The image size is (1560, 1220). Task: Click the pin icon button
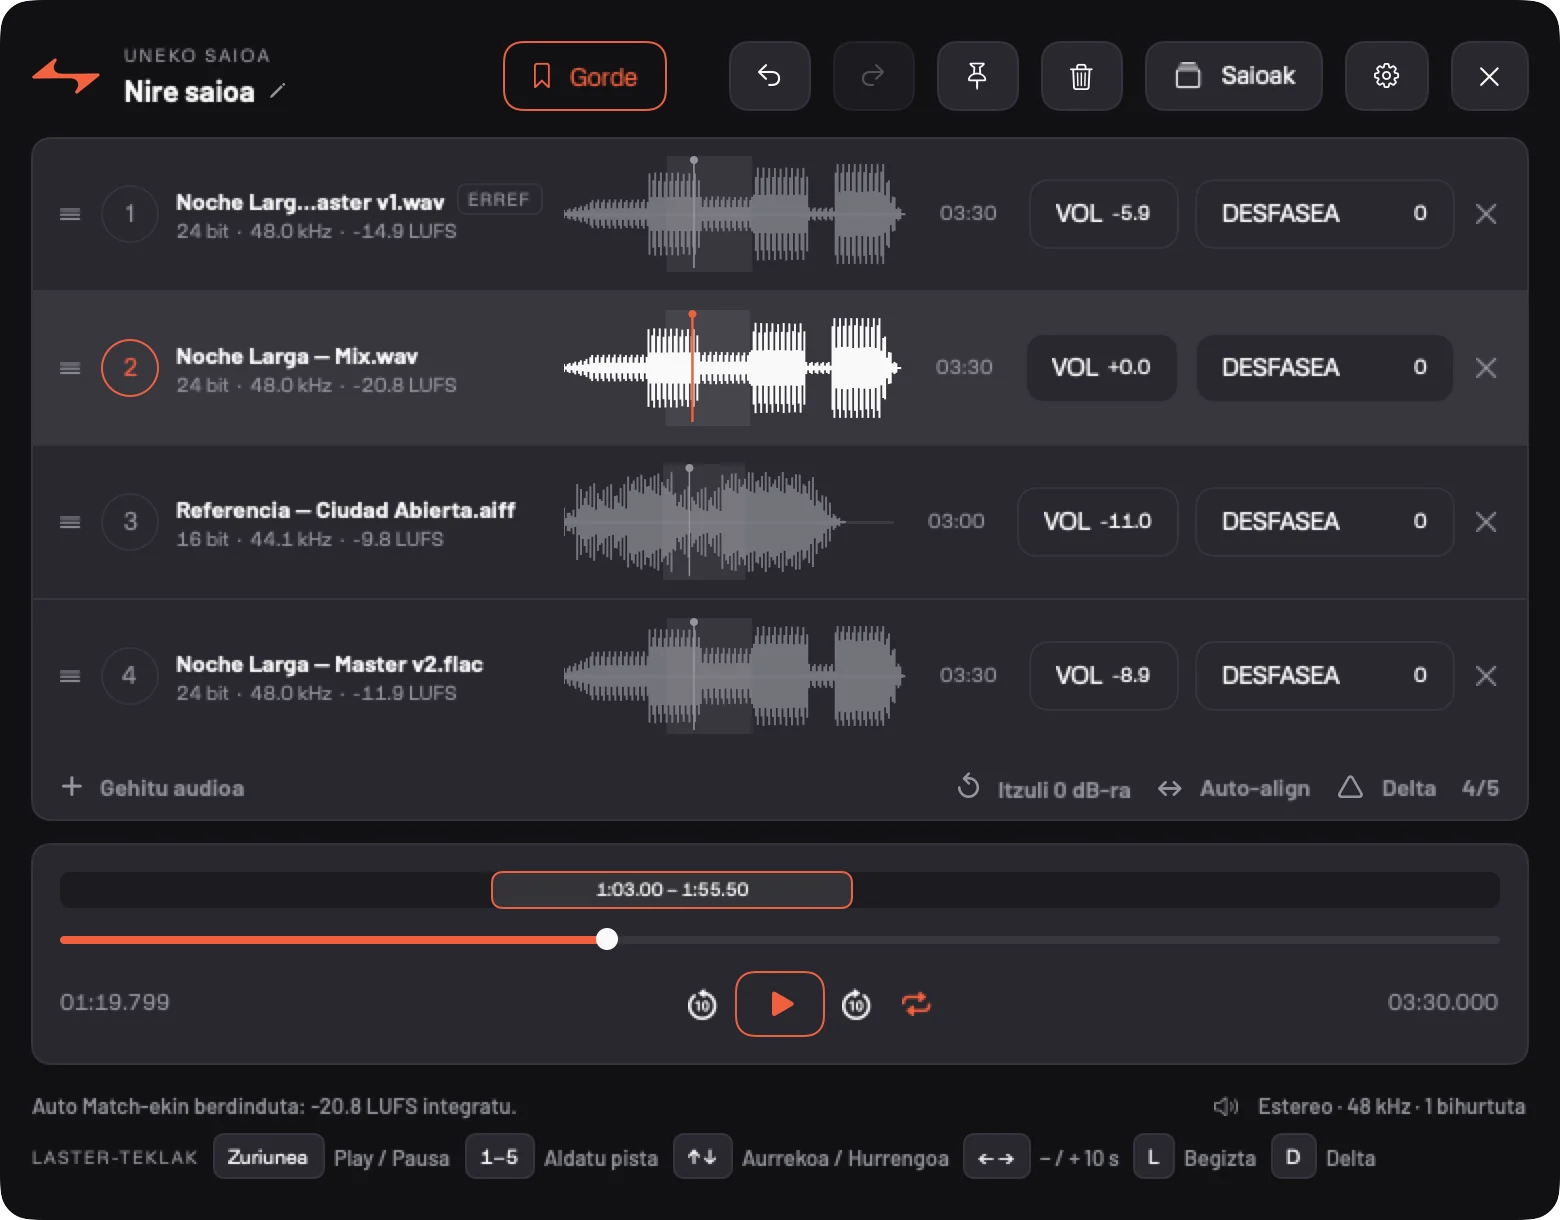pyautogui.click(x=977, y=76)
